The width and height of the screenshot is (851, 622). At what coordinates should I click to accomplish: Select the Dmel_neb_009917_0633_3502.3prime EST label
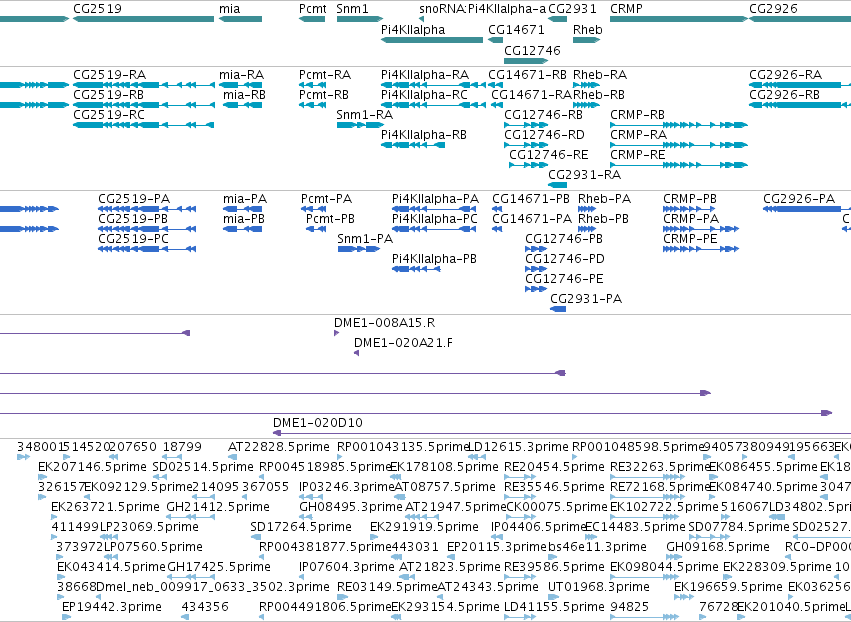pyautogui.click(x=213, y=587)
